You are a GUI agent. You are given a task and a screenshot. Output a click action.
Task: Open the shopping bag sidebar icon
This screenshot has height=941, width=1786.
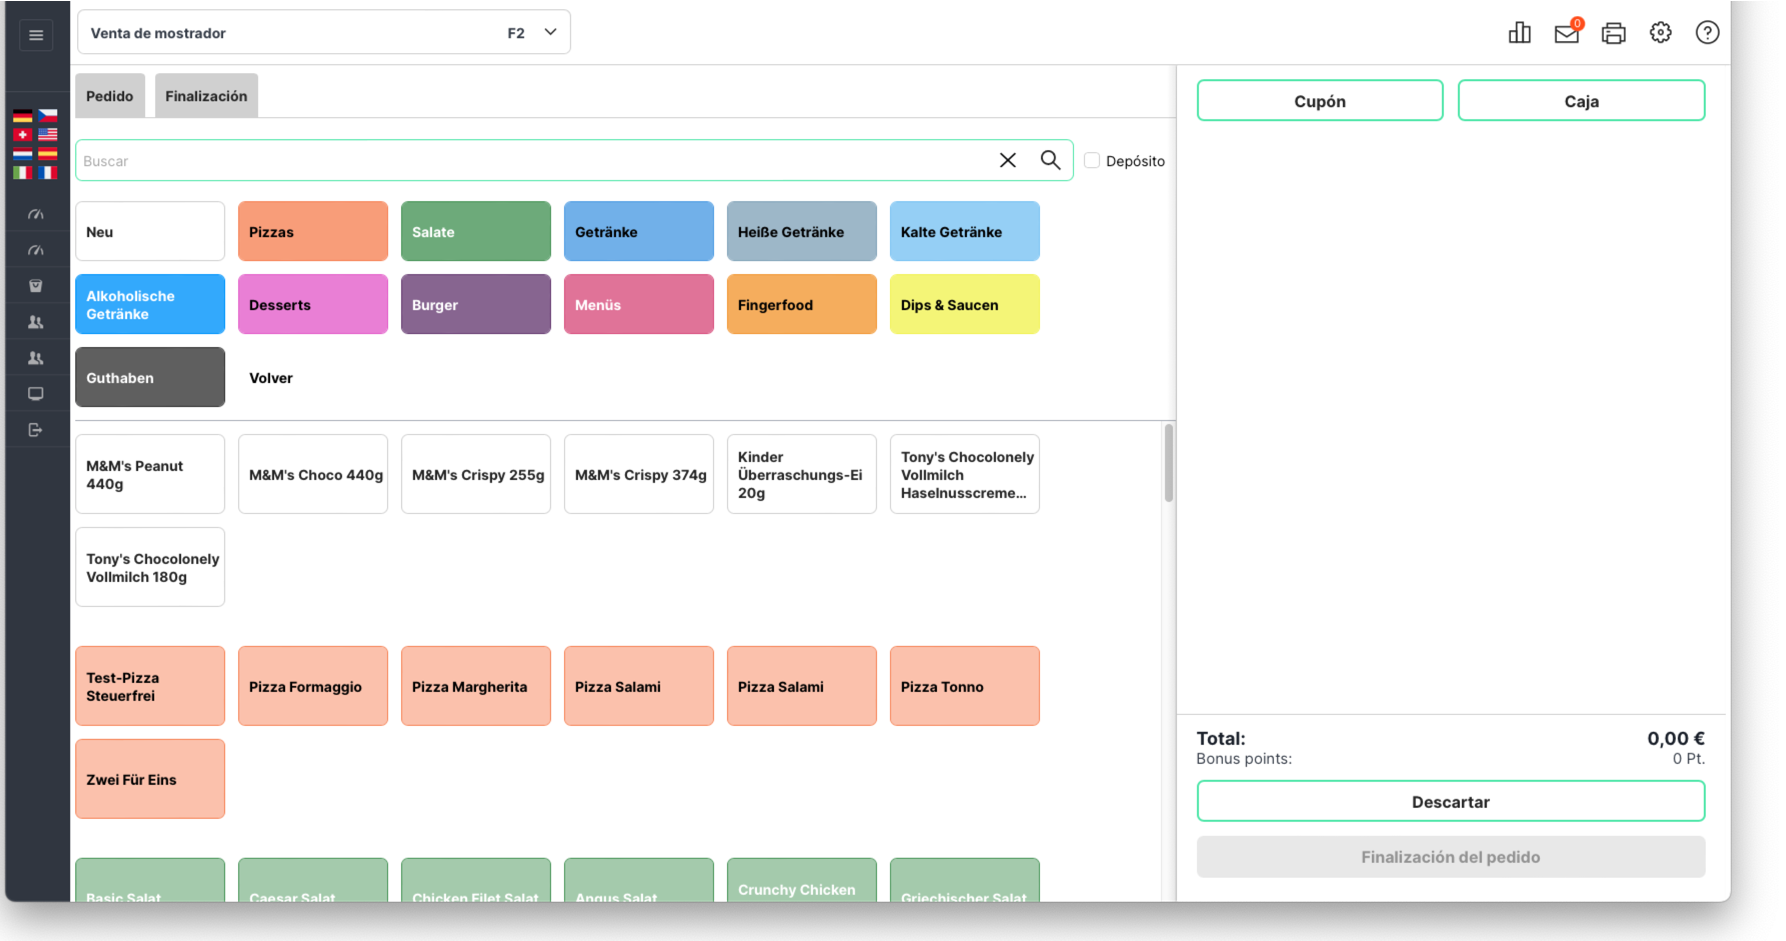point(36,286)
